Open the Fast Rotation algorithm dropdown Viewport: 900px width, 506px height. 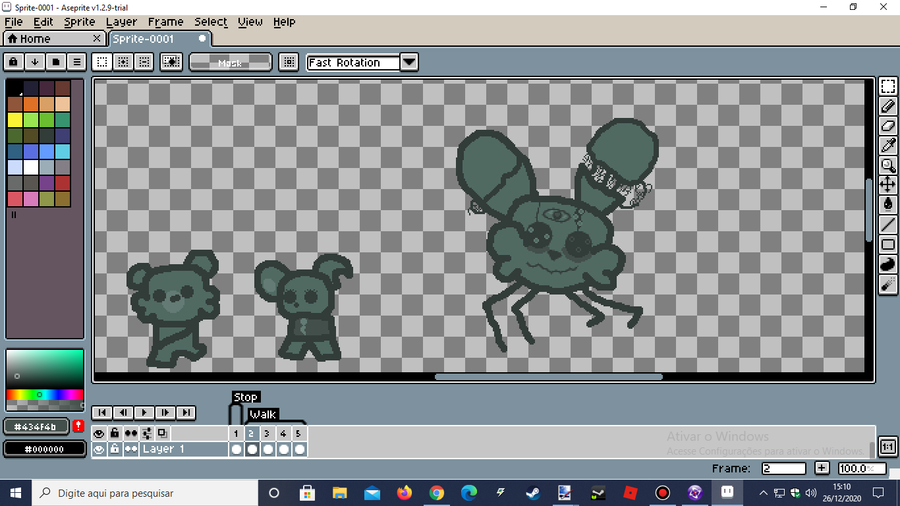pos(409,62)
